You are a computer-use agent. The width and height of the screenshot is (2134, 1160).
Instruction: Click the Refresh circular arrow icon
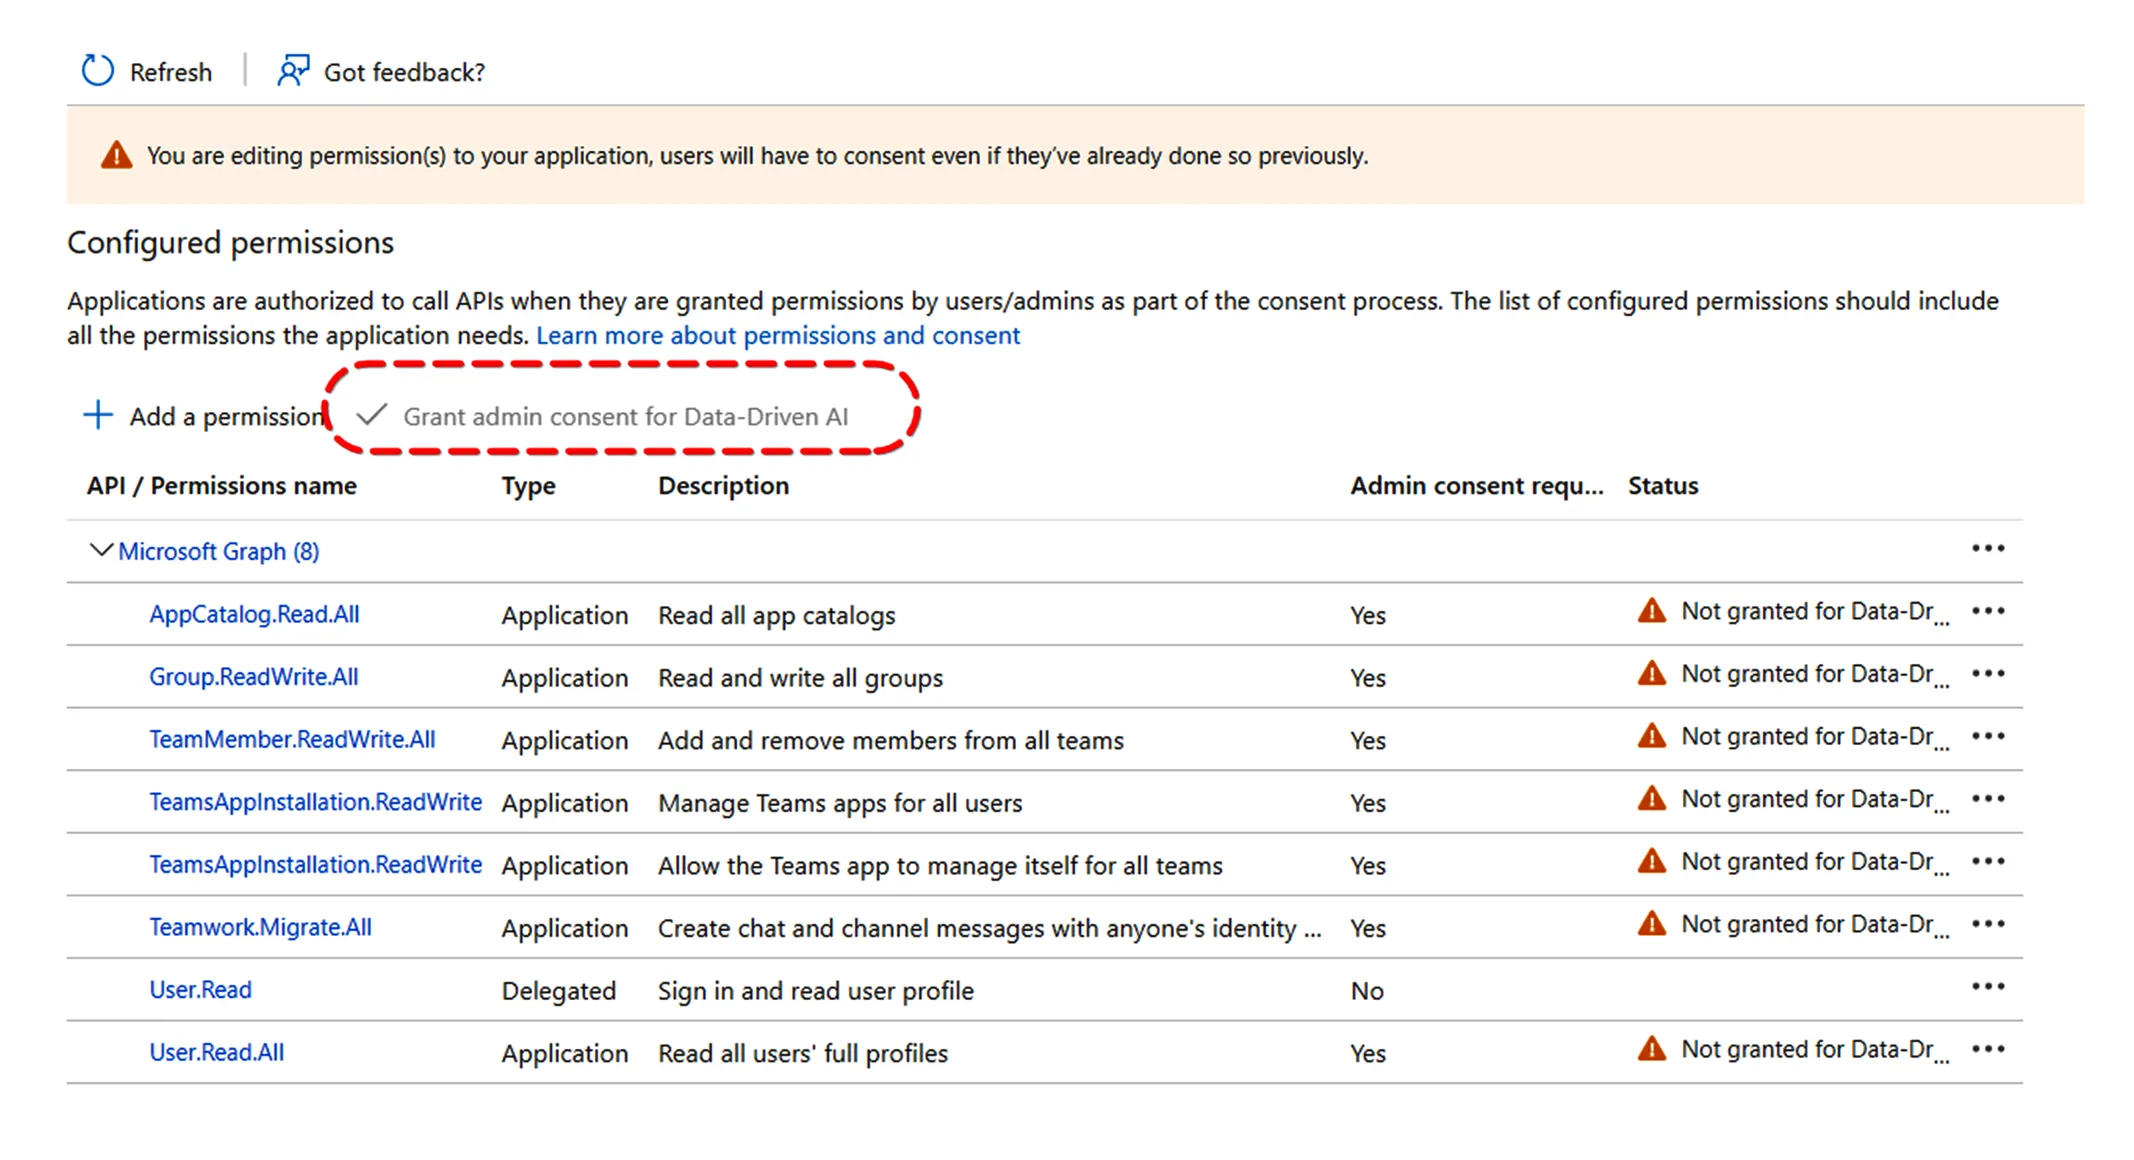pyautogui.click(x=97, y=71)
